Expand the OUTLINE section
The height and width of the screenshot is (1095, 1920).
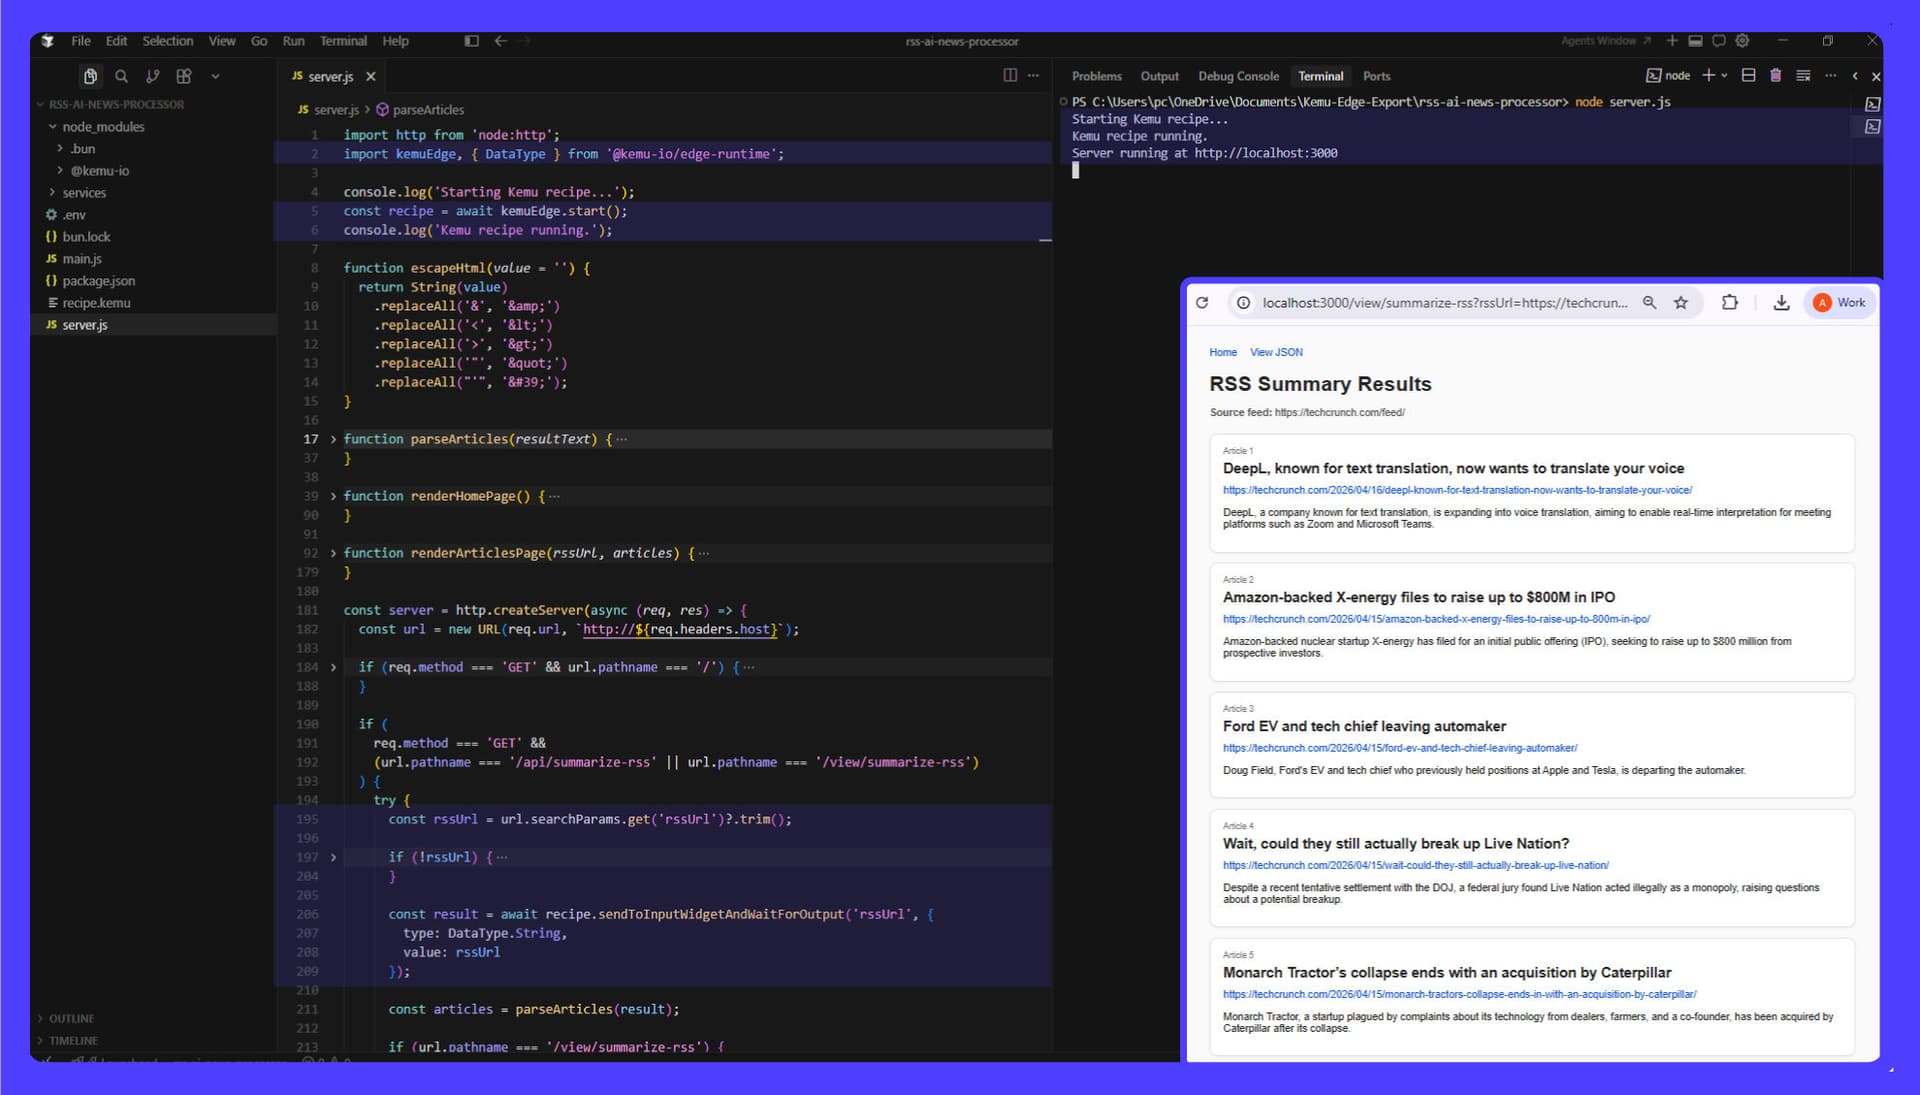pyautogui.click(x=70, y=1018)
